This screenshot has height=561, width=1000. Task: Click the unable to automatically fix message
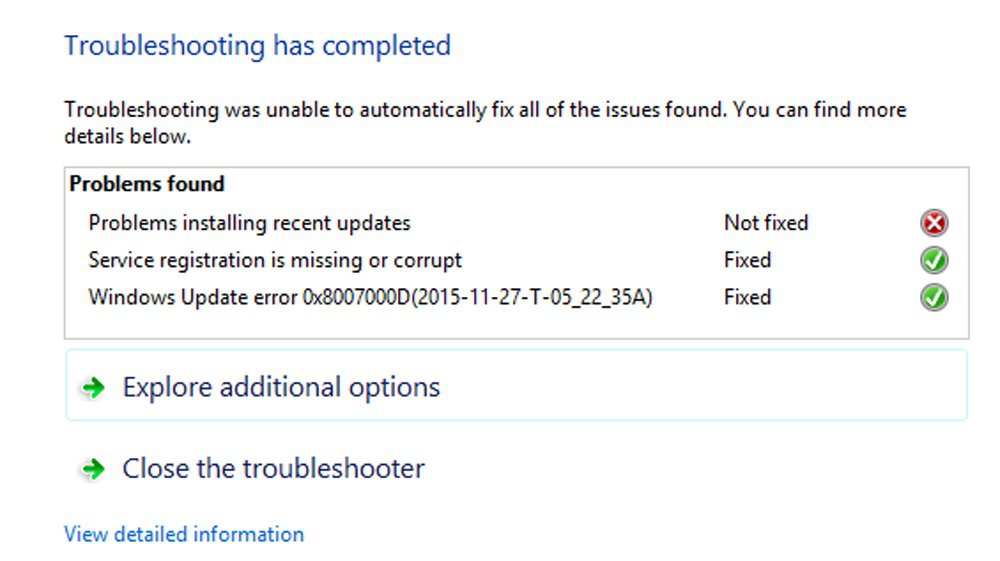[485, 110]
